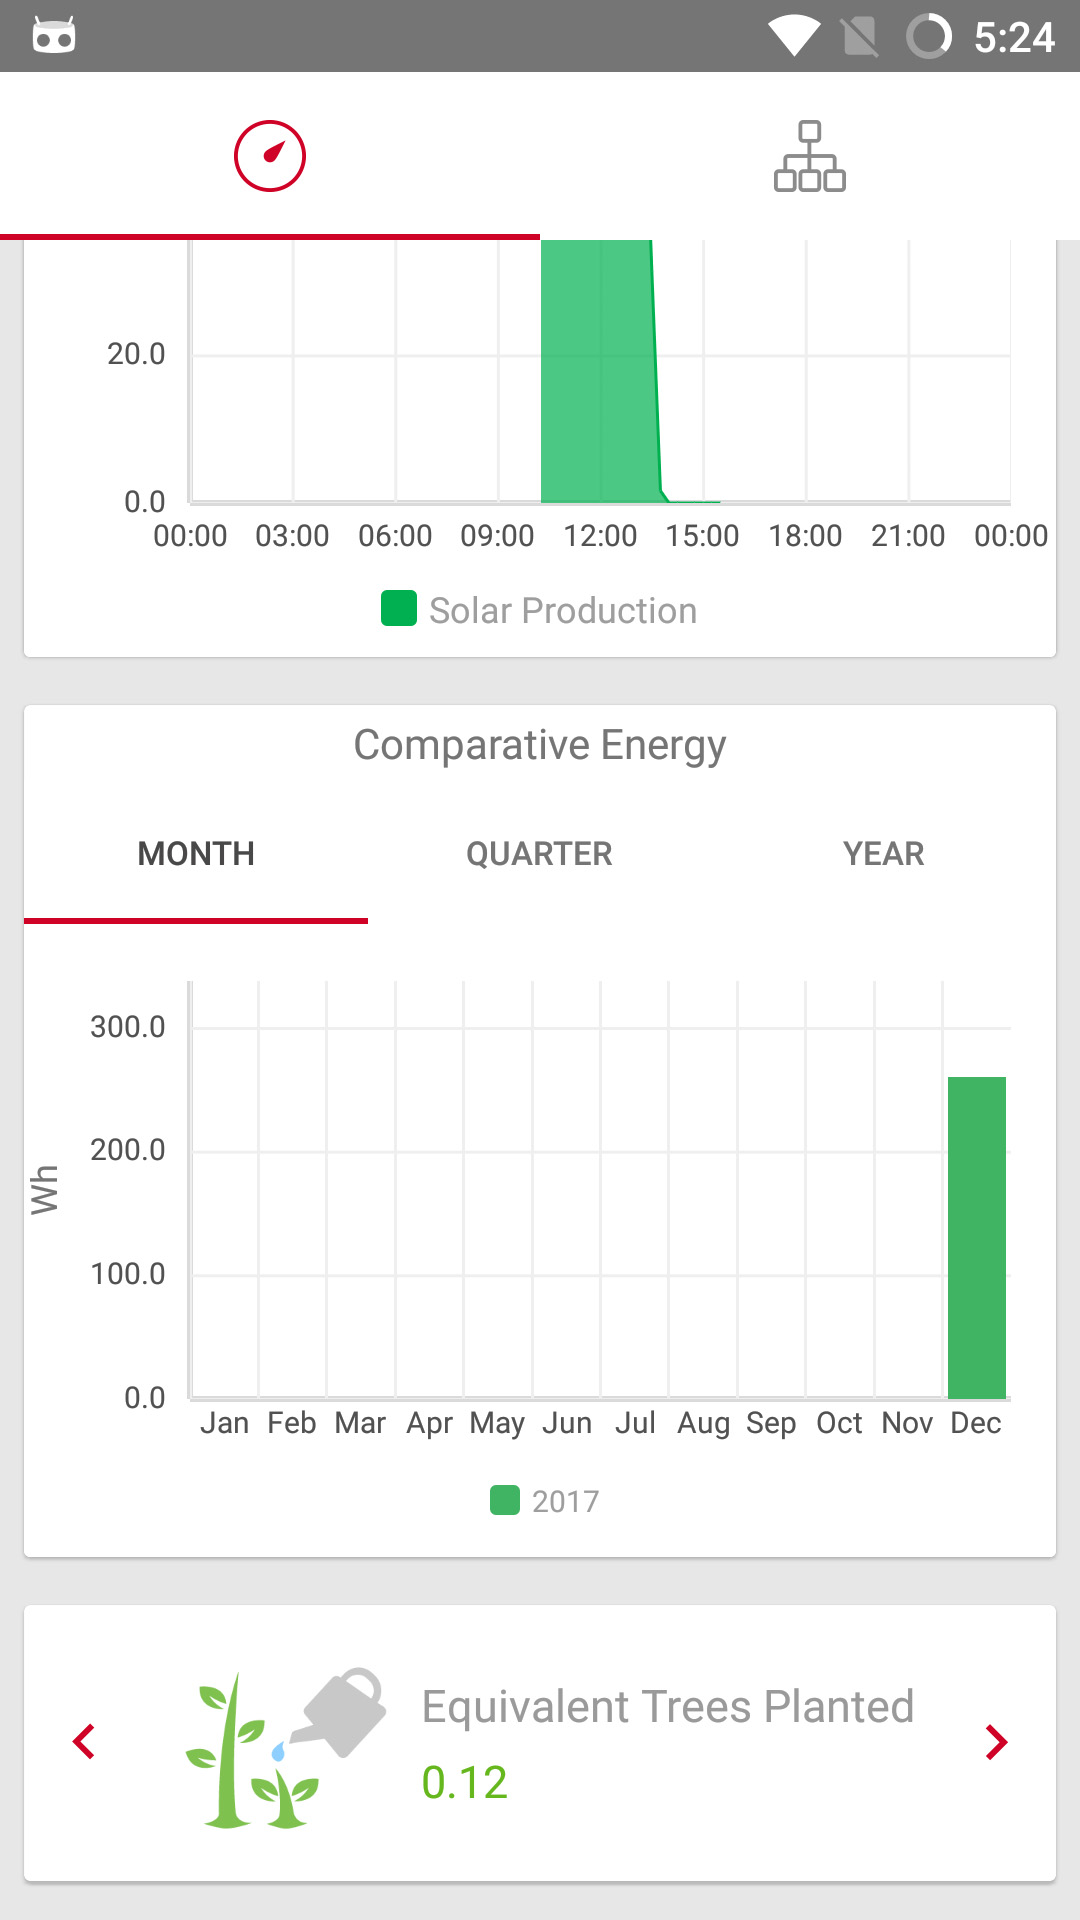Tap the battery ring indicator
The width and height of the screenshot is (1080, 1920).
pyautogui.click(x=928, y=37)
